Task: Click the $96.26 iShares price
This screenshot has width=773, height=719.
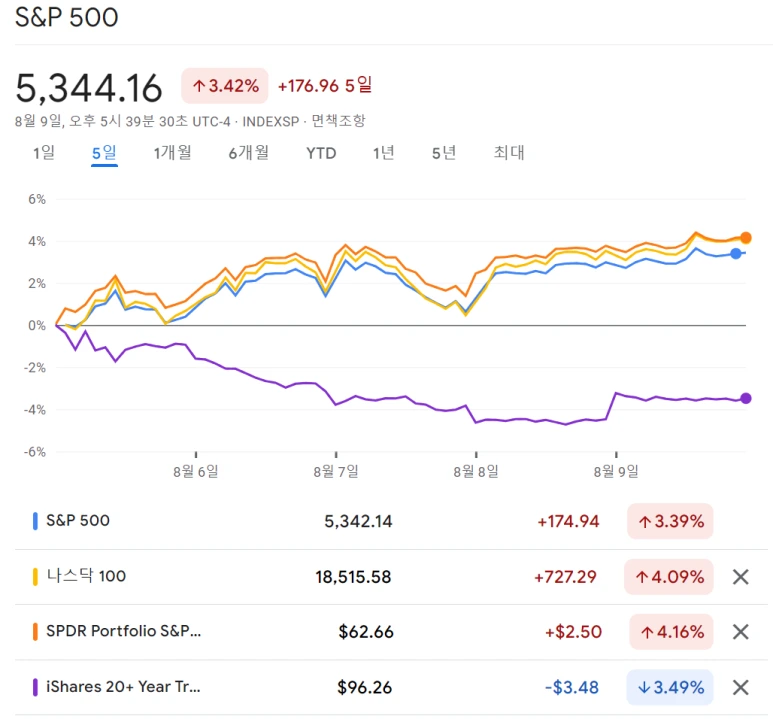Action: 365,687
